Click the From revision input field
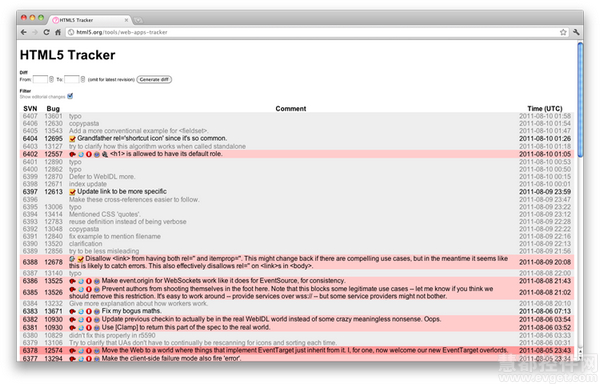 [40, 80]
